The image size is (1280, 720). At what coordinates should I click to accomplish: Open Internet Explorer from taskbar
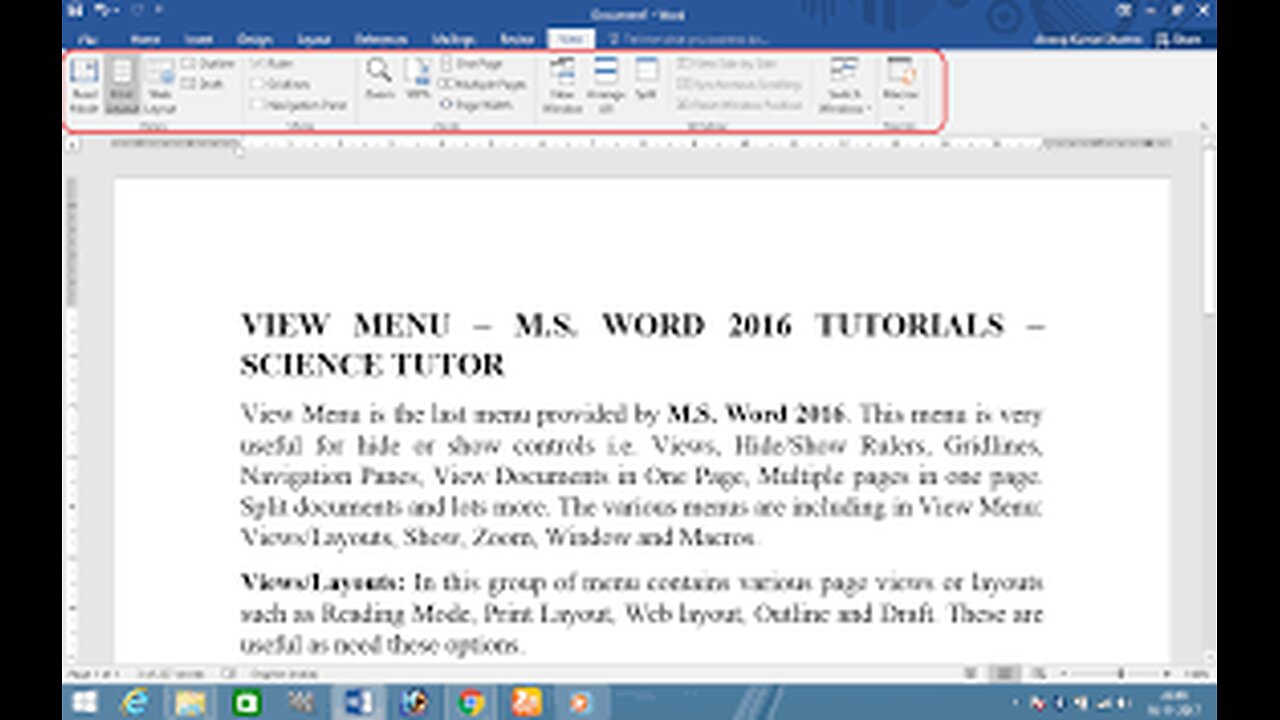click(x=133, y=702)
